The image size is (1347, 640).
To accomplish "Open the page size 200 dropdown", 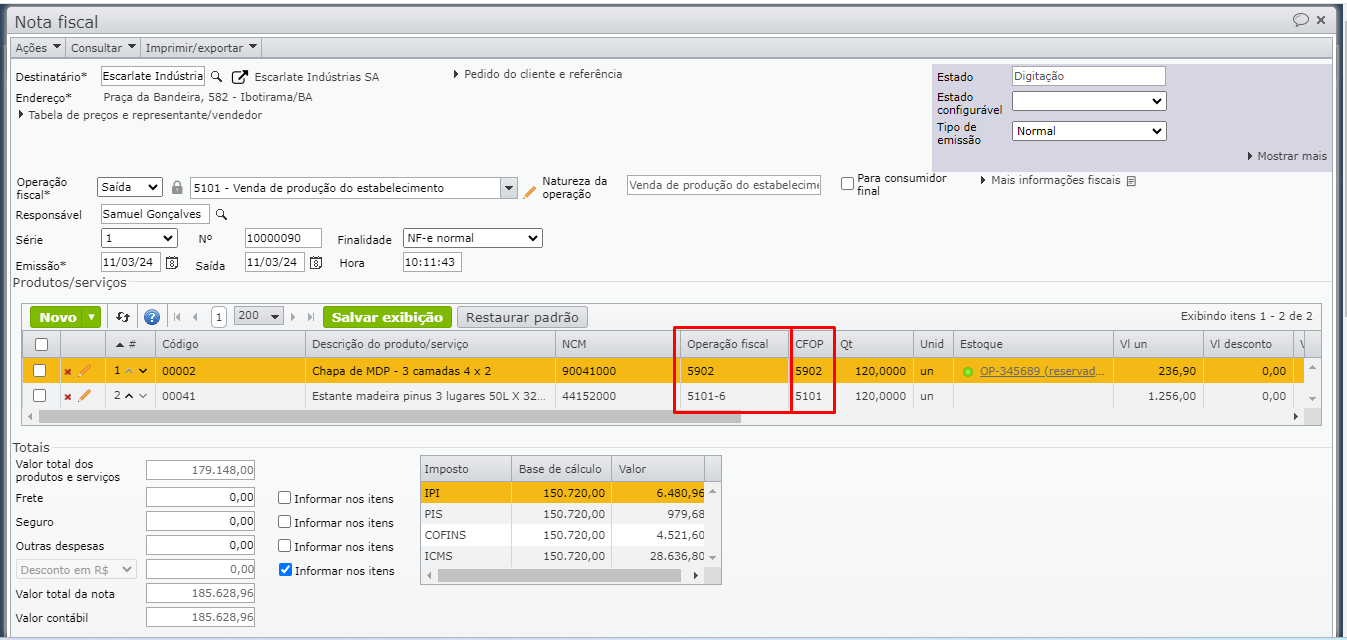I will point(259,316).
